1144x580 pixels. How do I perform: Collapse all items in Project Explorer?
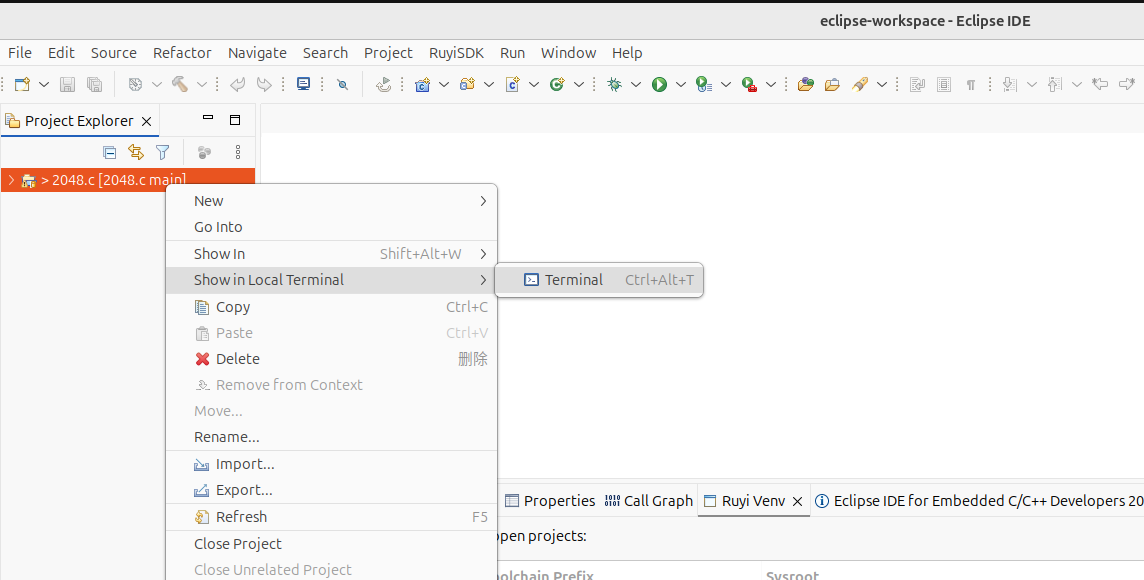click(x=110, y=152)
